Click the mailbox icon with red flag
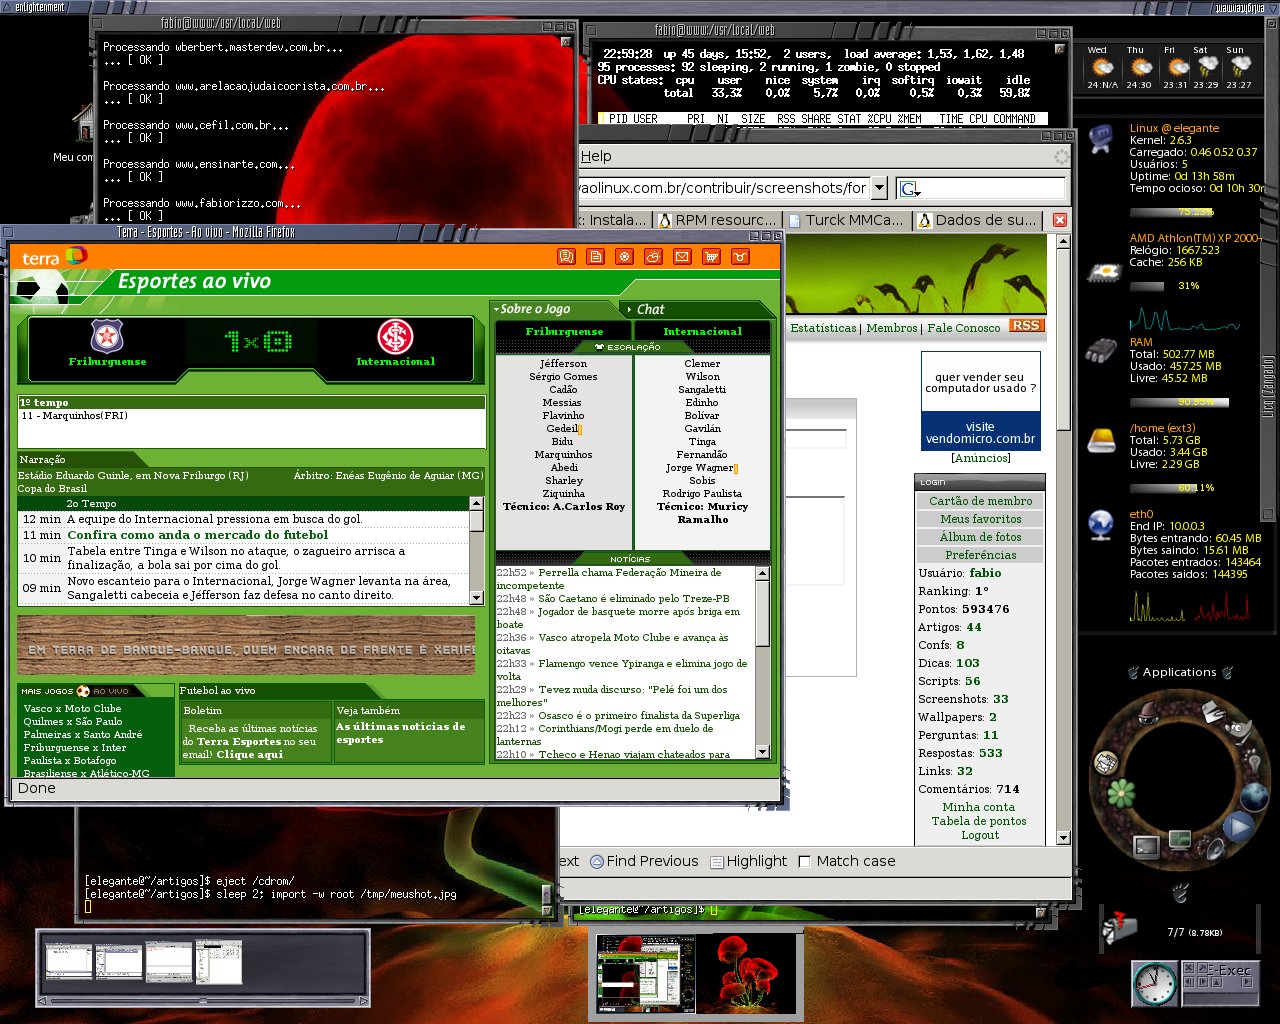 1119,929
